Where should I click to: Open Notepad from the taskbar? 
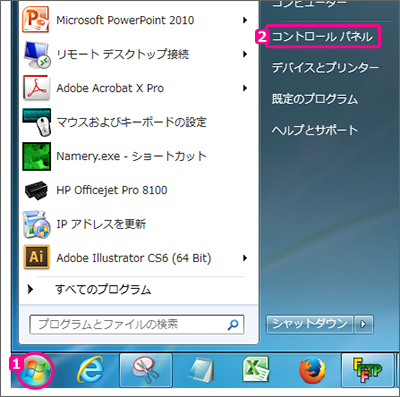201,370
